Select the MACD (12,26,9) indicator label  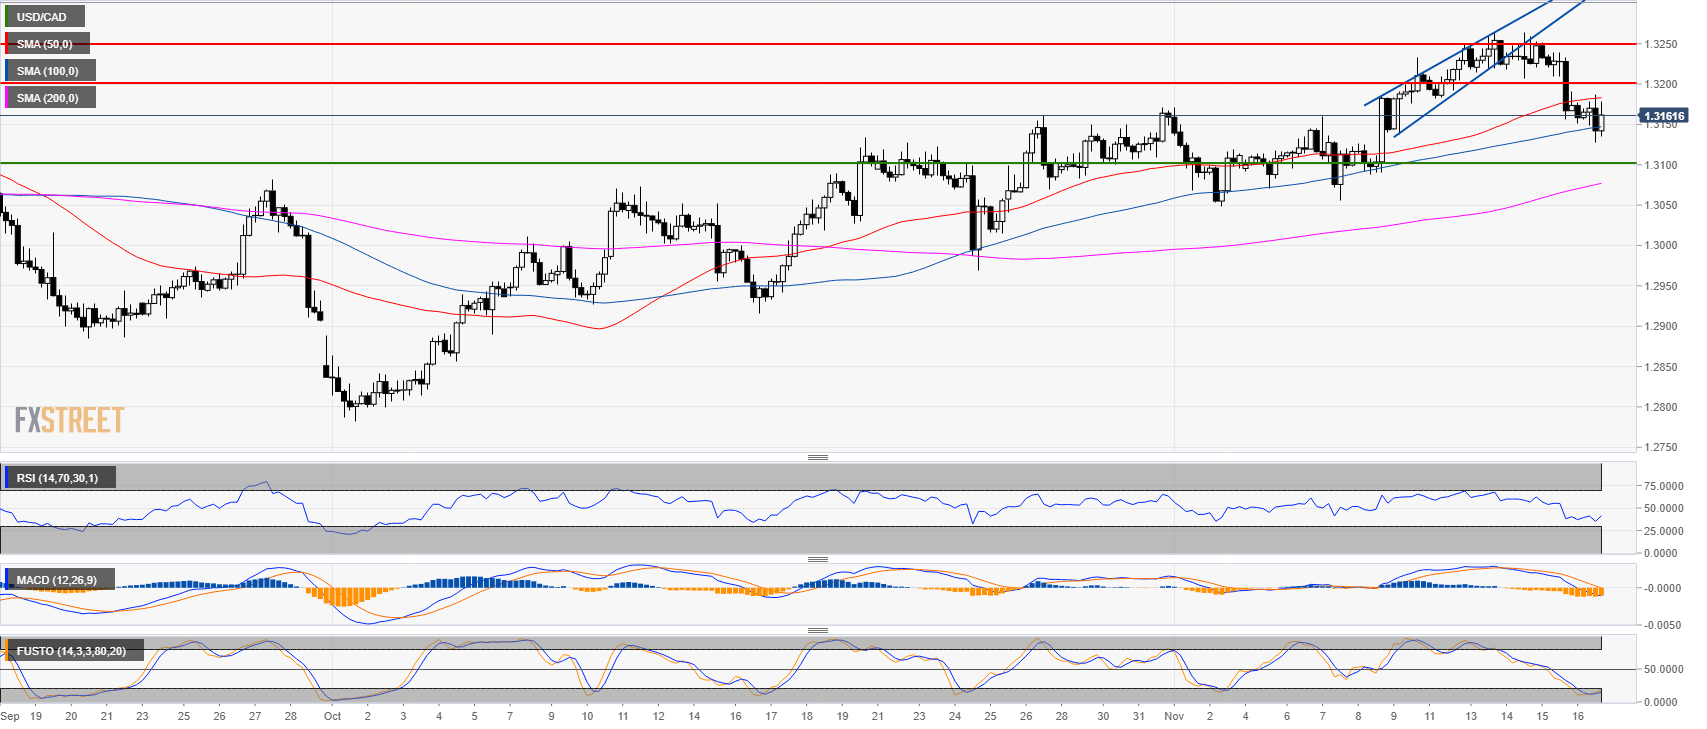tap(56, 580)
